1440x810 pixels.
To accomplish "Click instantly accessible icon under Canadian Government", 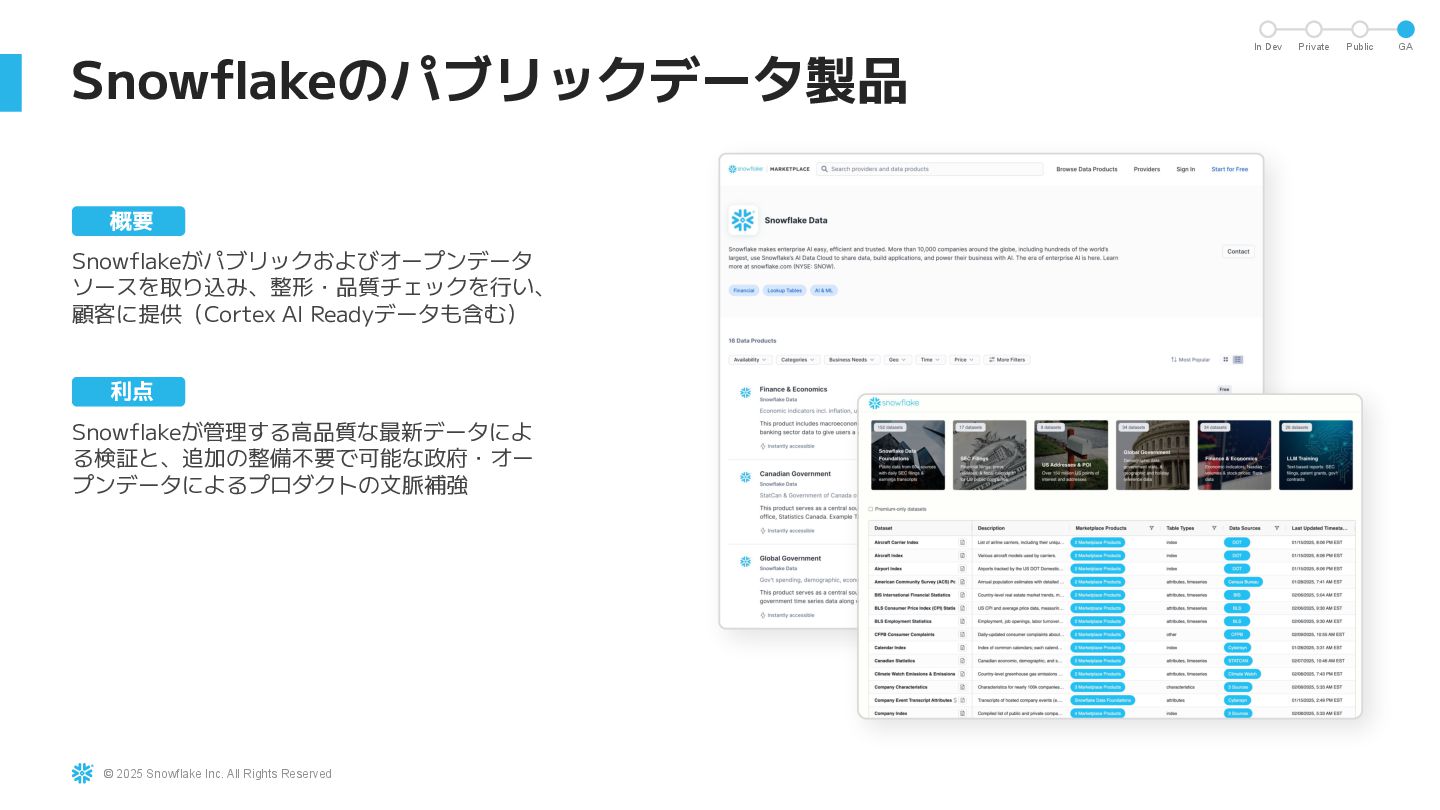I will click(763, 530).
